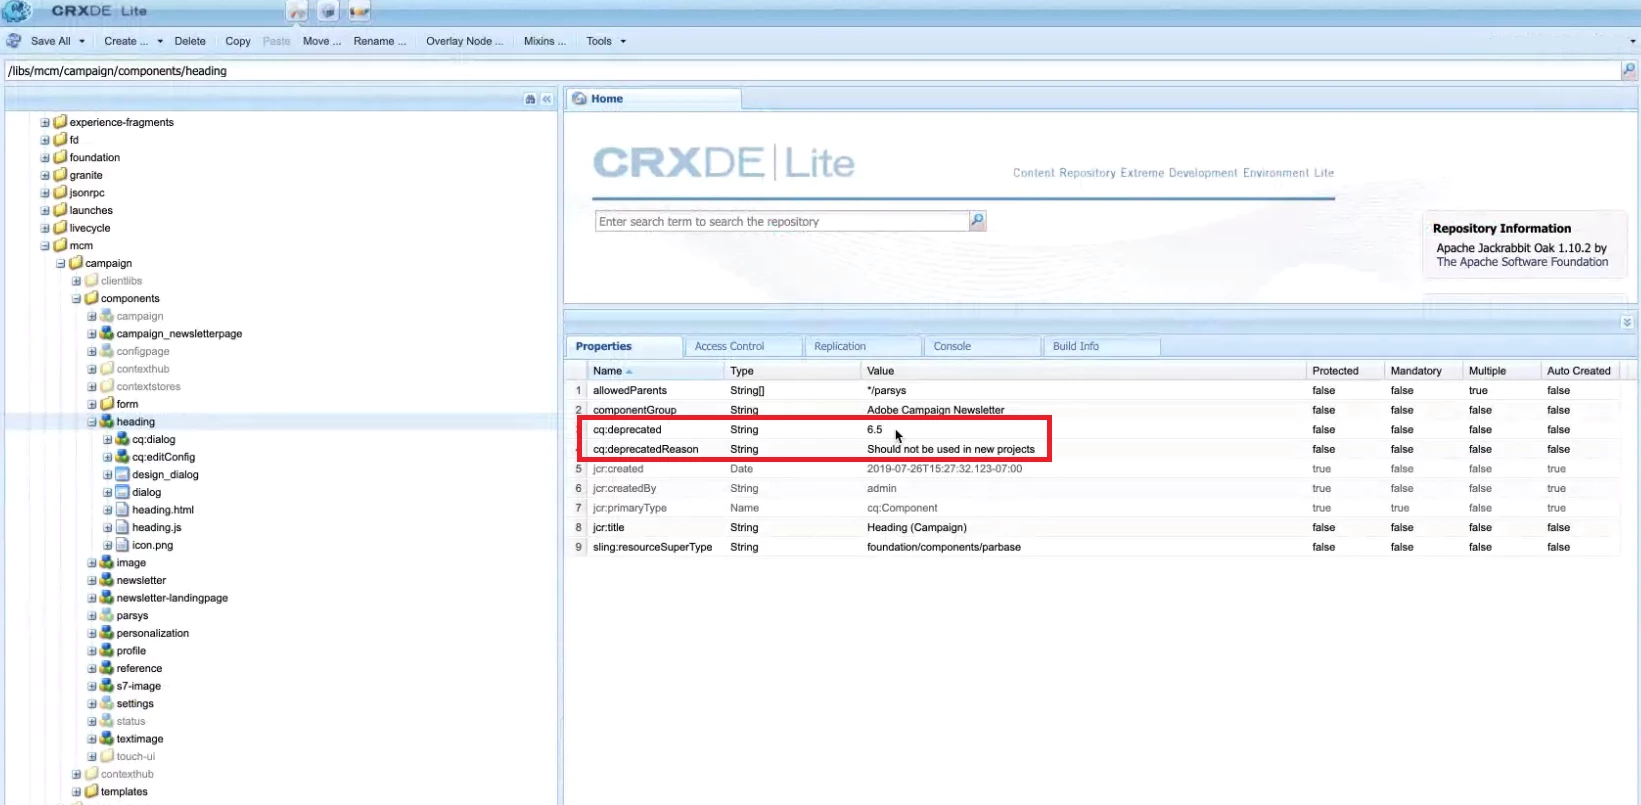The width and height of the screenshot is (1641, 805).
Task: Select the reference component icon
Action: [106, 668]
